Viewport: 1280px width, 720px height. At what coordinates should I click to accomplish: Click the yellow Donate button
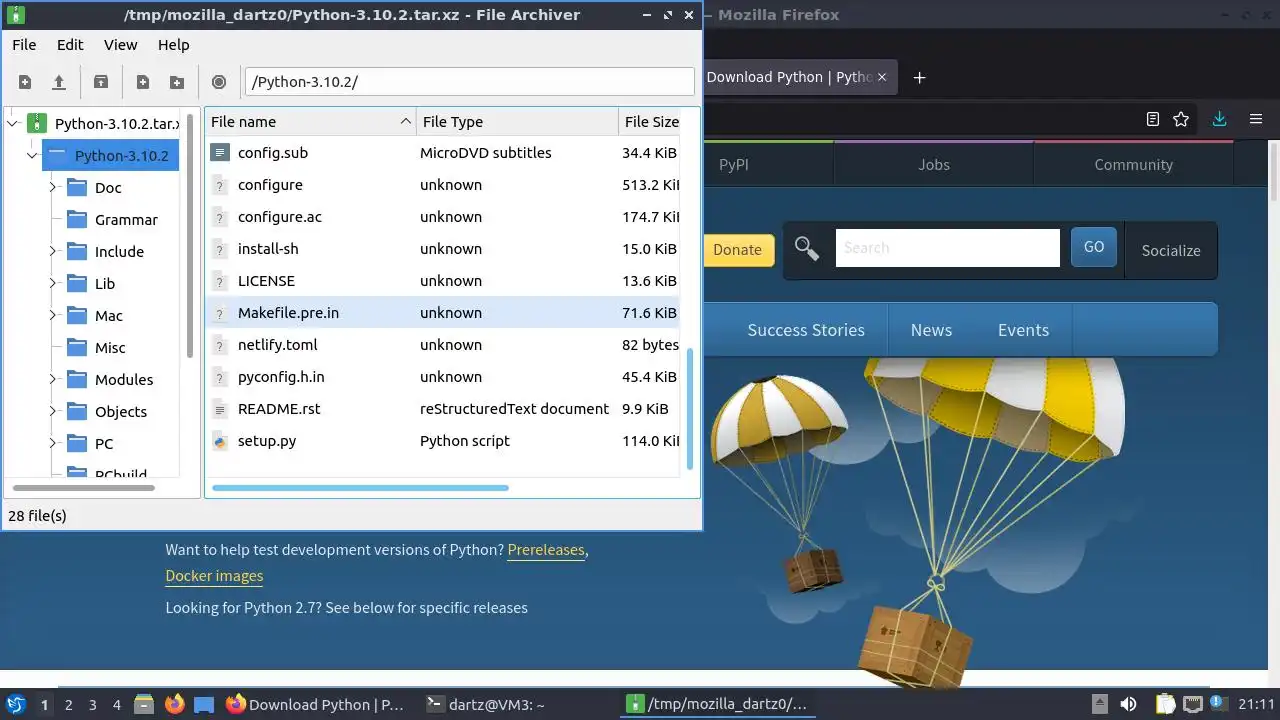click(x=738, y=250)
